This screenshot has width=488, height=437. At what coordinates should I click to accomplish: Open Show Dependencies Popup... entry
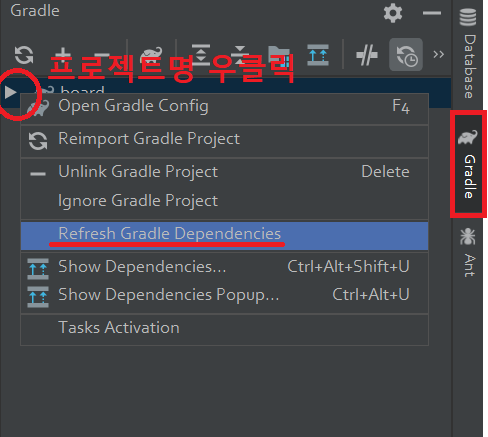coord(224,295)
